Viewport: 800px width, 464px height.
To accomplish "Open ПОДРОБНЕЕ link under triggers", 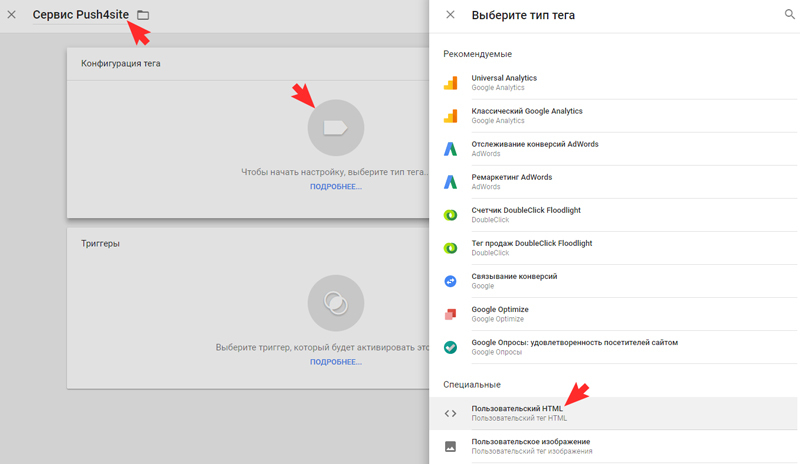I will coord(336,362).
